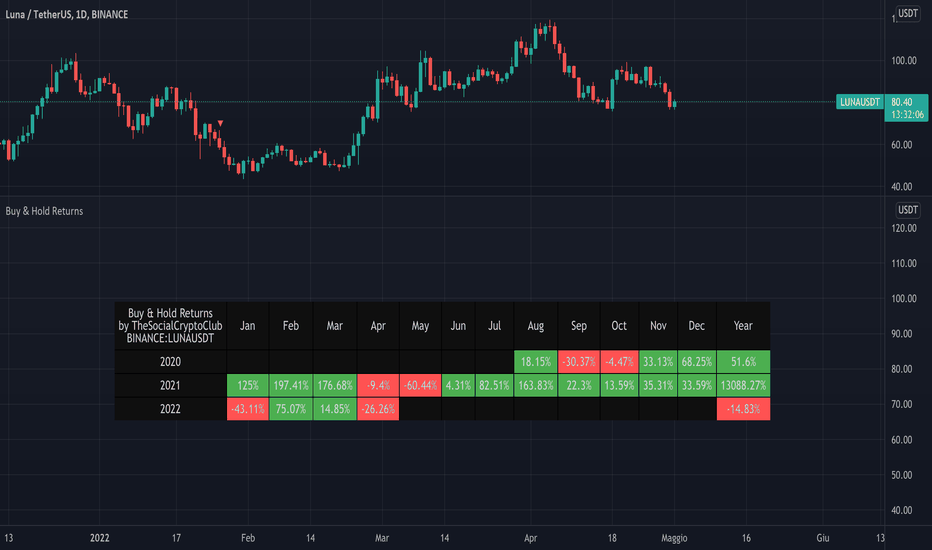
Task: Click the 100.00 level on upper price scale
Action: pyautogui.click(x=903, y=61)
